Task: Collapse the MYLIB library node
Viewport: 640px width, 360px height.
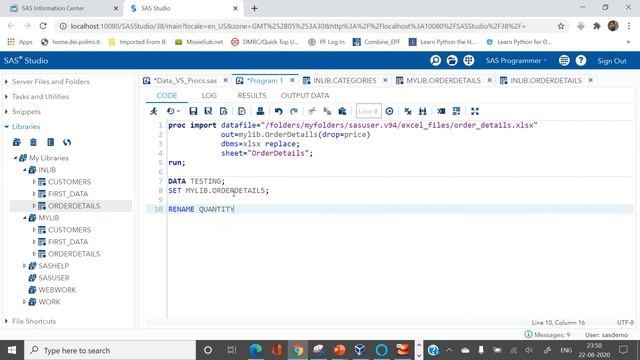Action: pyautogui.click(x=24, y=218)
